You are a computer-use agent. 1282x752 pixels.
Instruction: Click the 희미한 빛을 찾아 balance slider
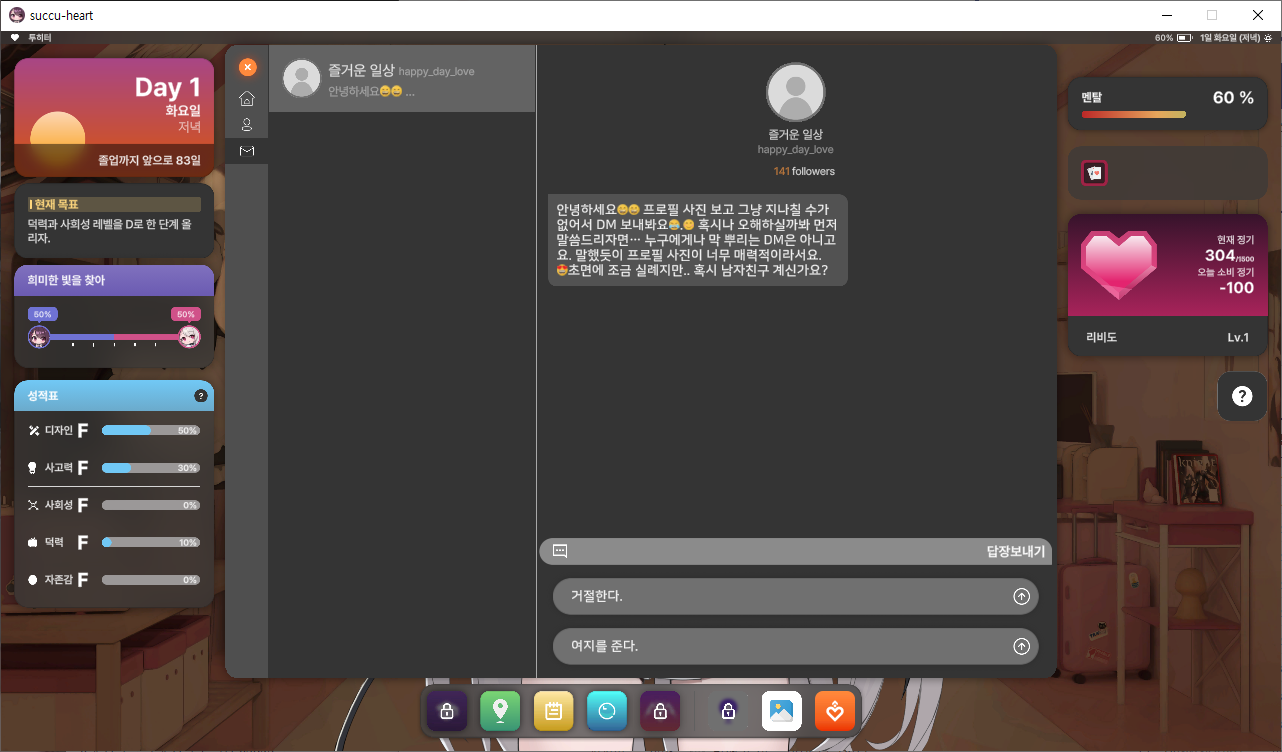(114, 337)
